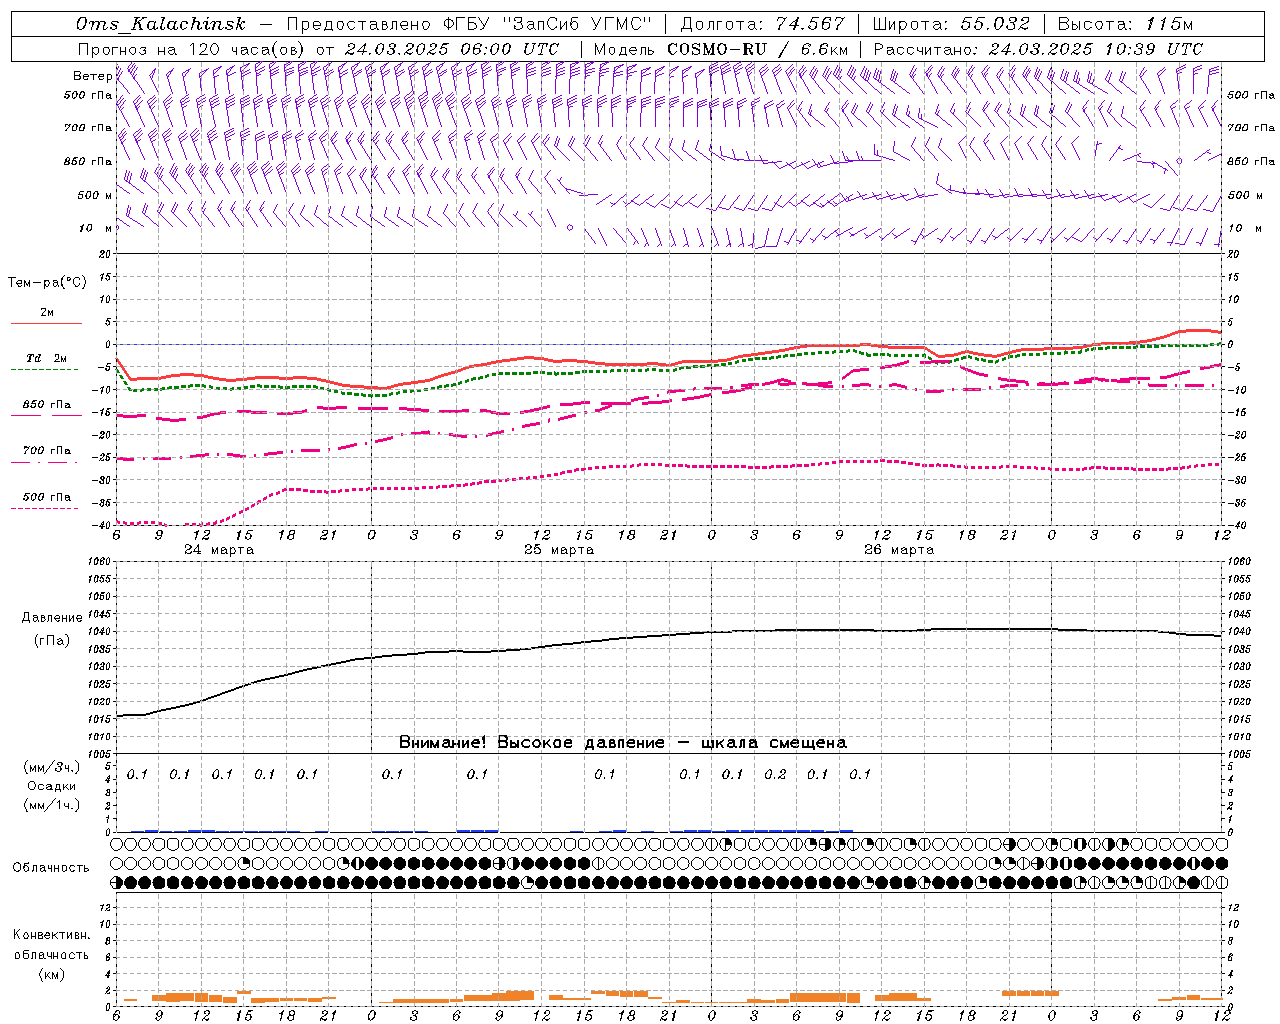Click the left 500 гПа wind level label
1280x1024 pixels.
[88, 95]
